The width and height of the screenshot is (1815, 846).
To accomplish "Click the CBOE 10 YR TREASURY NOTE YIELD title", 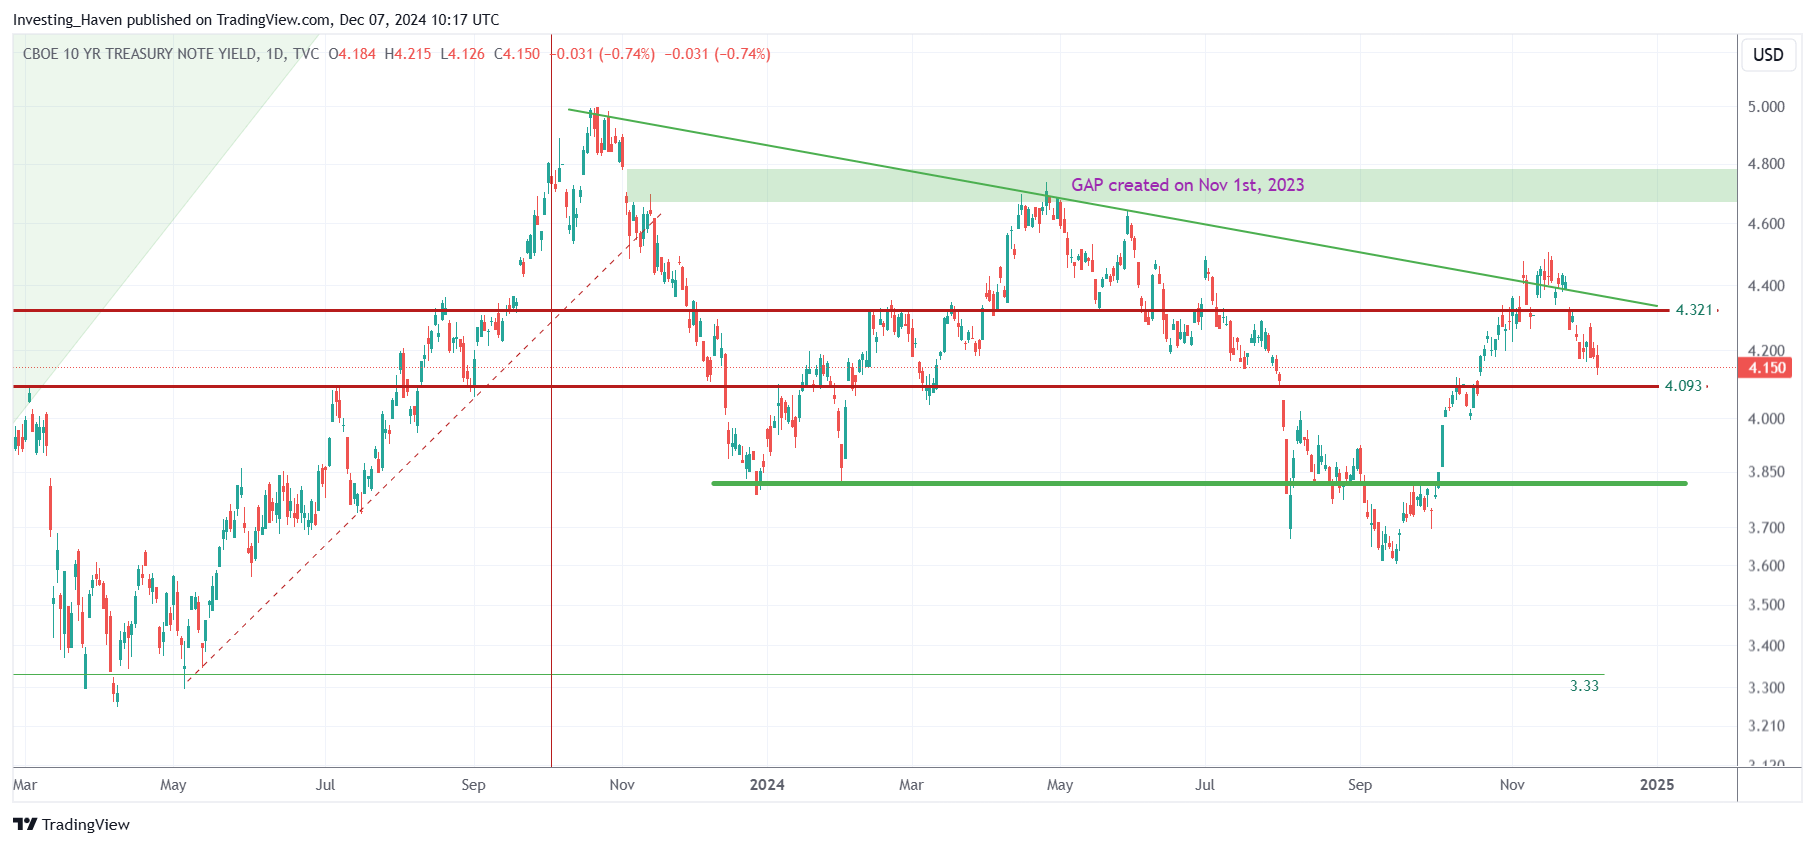I will [140, 54].
